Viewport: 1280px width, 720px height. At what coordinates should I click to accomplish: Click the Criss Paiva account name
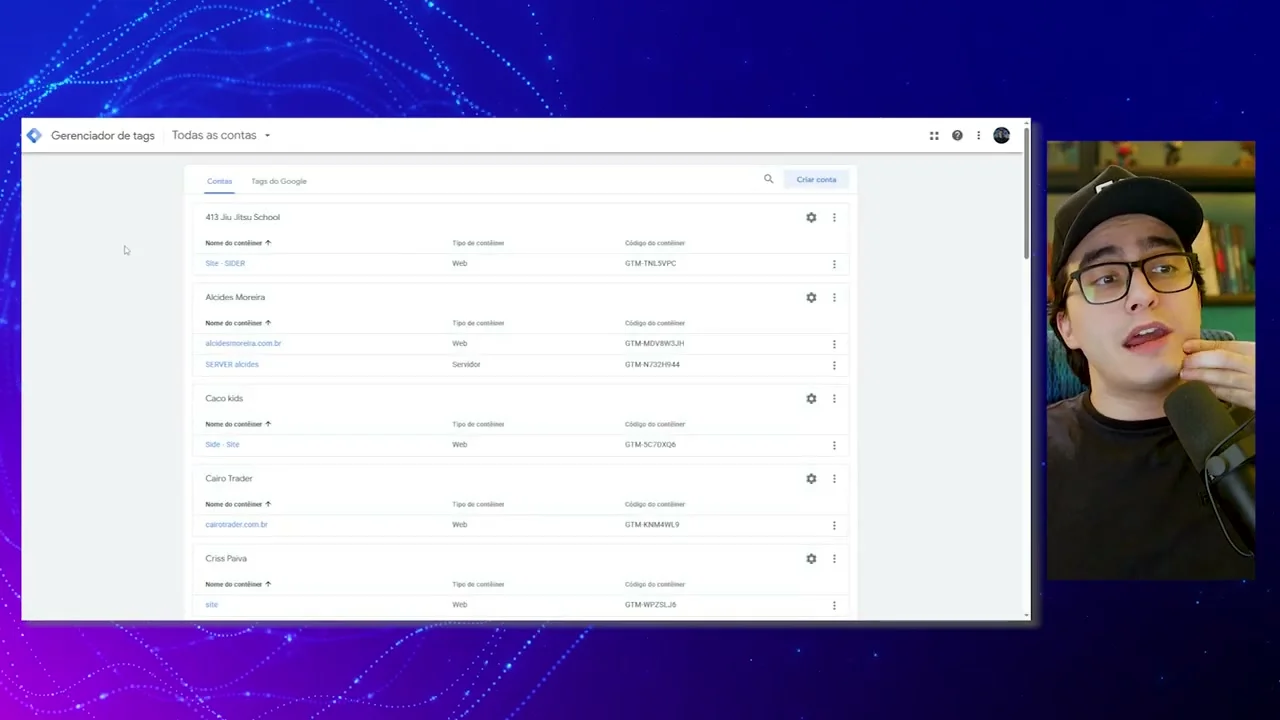226,558
